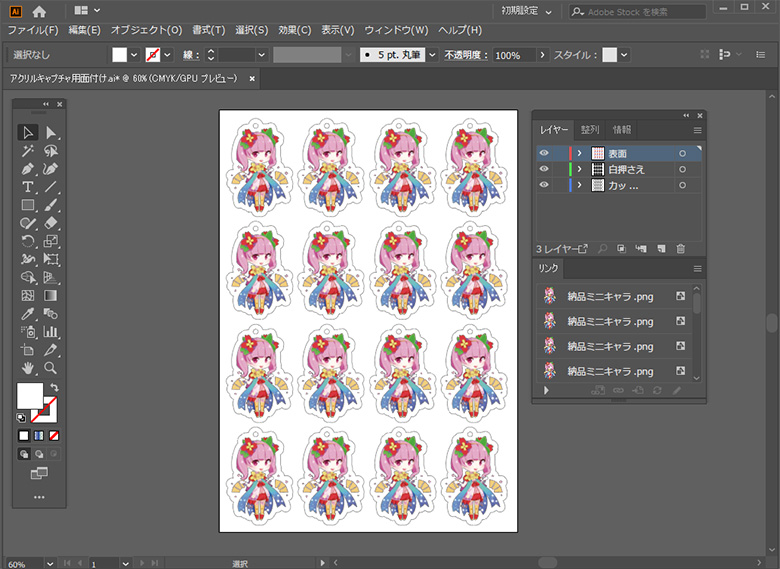Image resolution: width=780 pixels, height=569 pixels.
Task: Select the Curvature tool
Action: [x=50, y=169]
